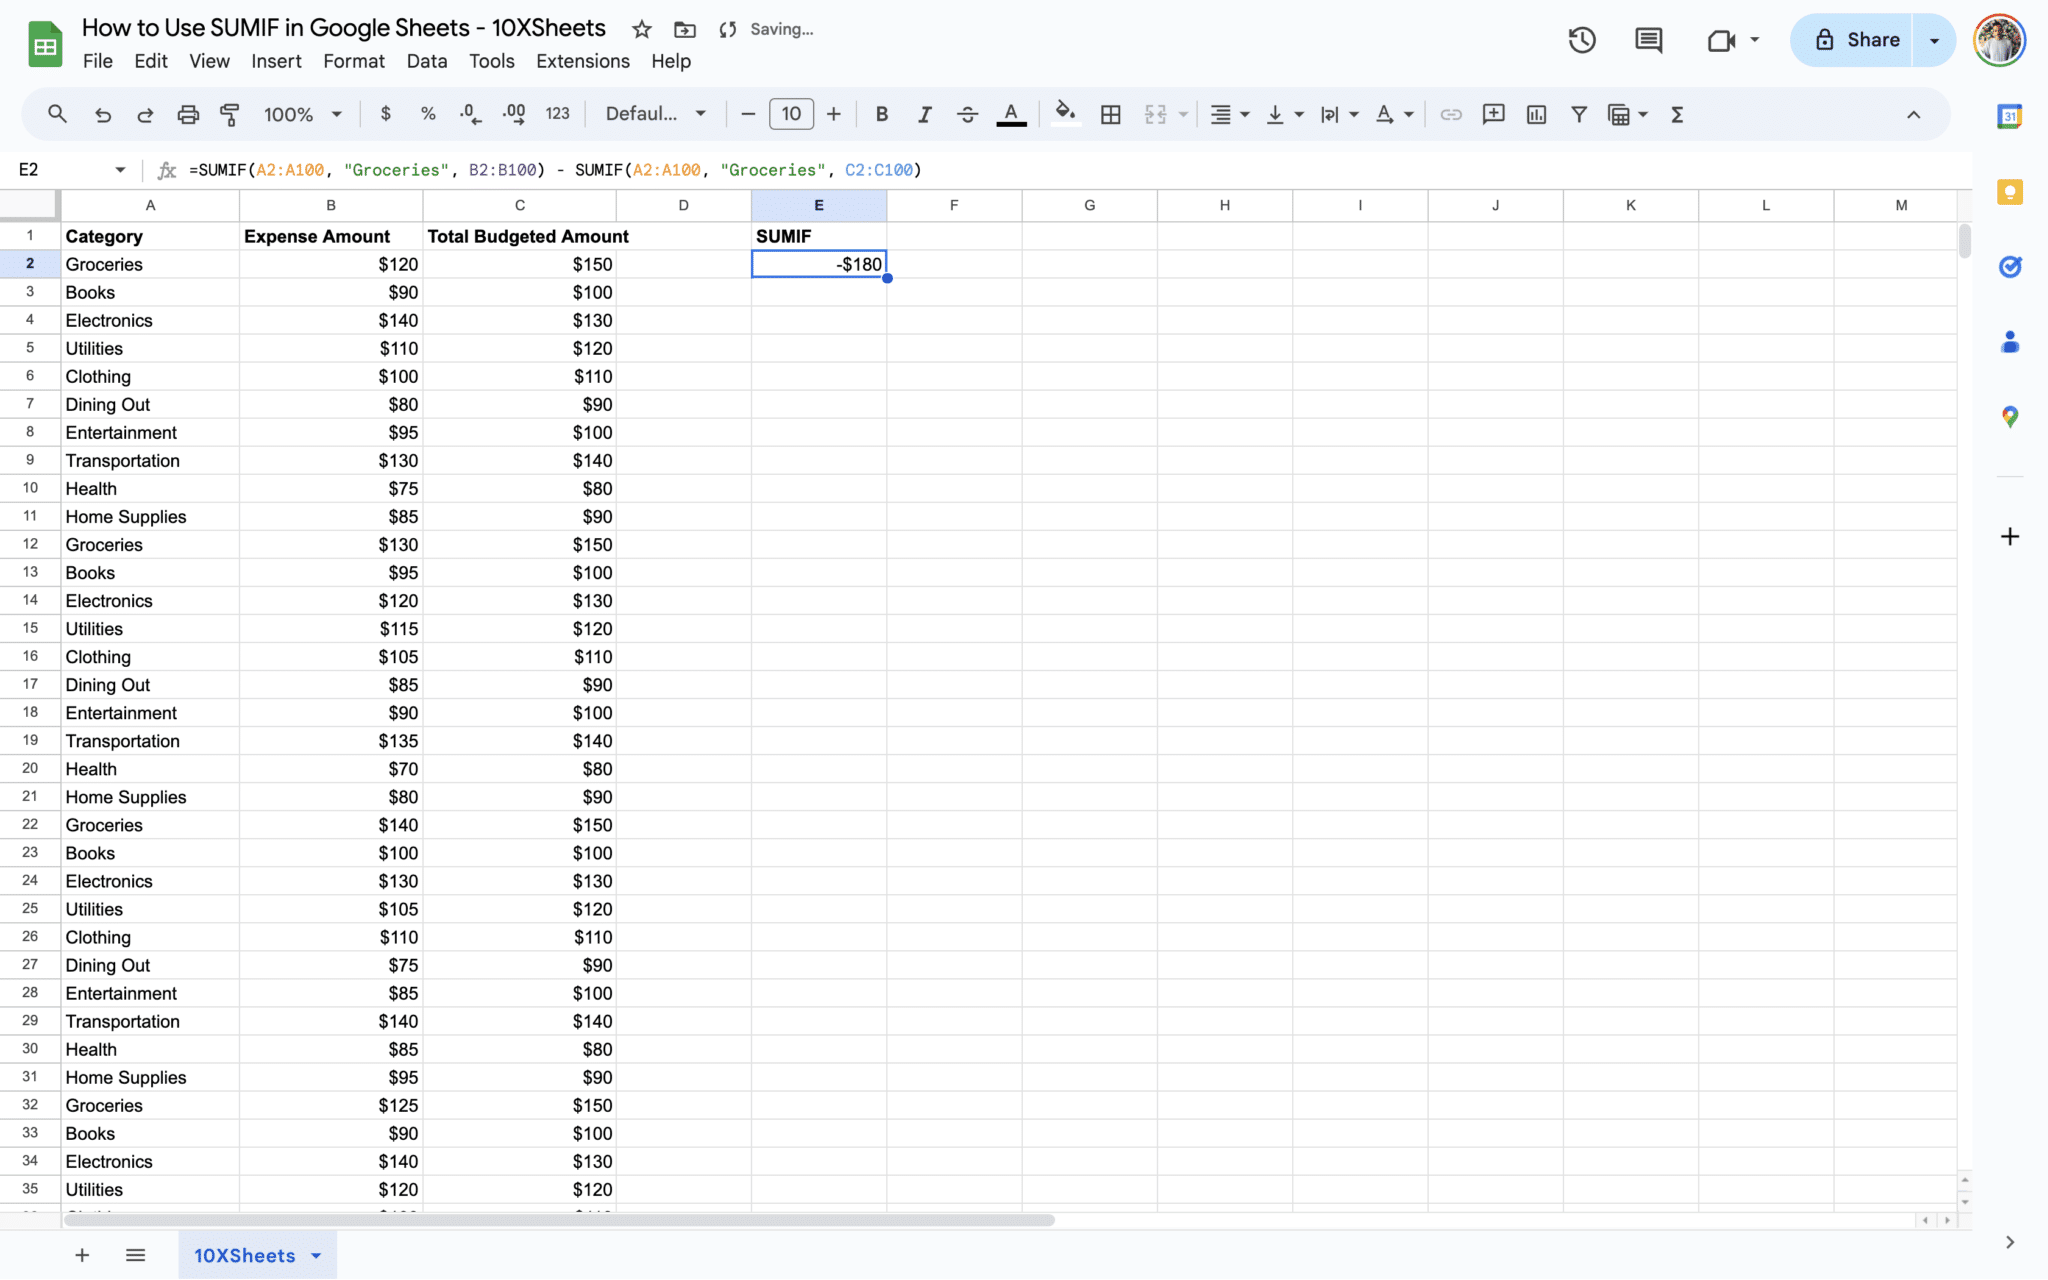Toggle strikethrough formatting
Image resolution: width=2048 pixels, height=1280 pixels.
coord(967,114)
